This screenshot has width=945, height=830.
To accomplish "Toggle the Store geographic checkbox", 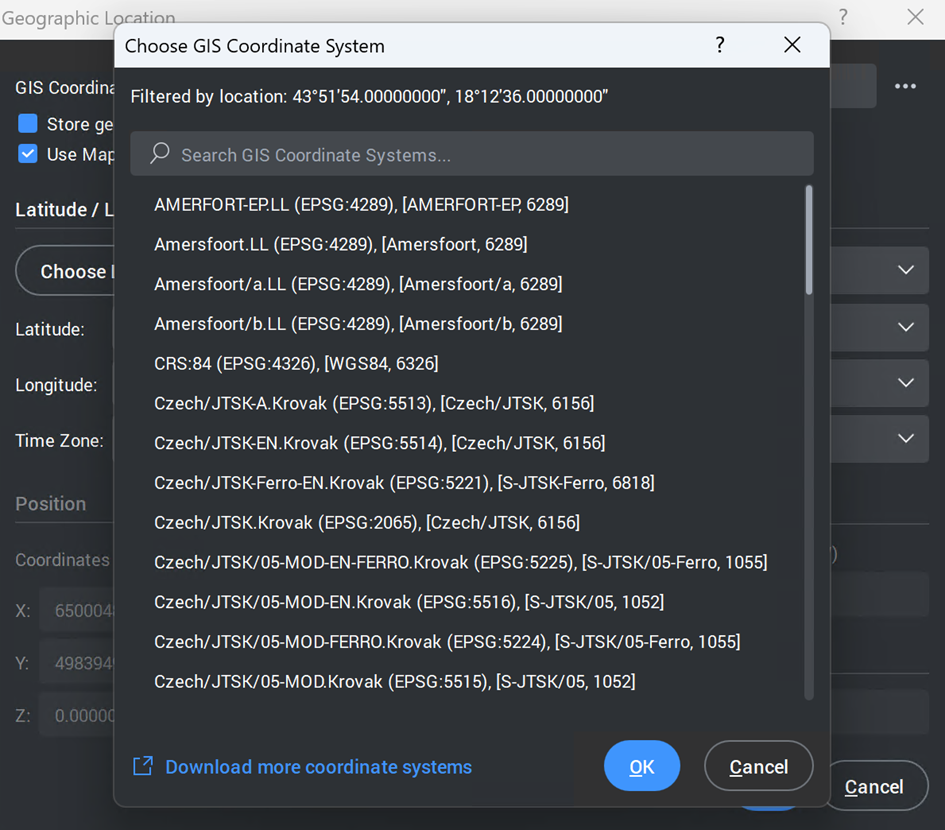I will [28, 124].
